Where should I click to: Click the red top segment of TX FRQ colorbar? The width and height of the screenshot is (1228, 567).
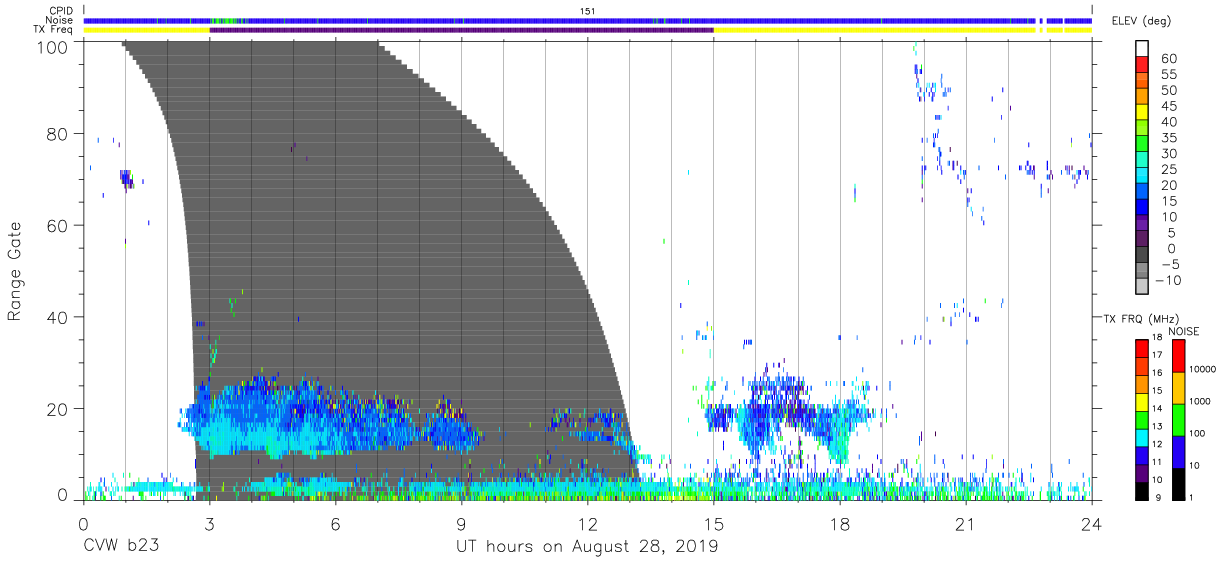pyautogui.click(x=1141, y=348)
